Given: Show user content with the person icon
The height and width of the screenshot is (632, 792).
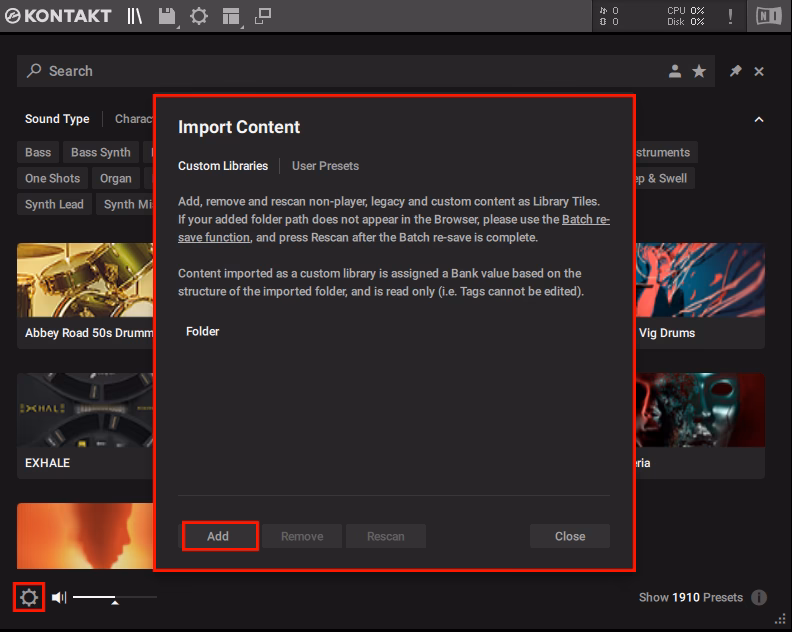Looking at the screenshot, I should (675, 71).
